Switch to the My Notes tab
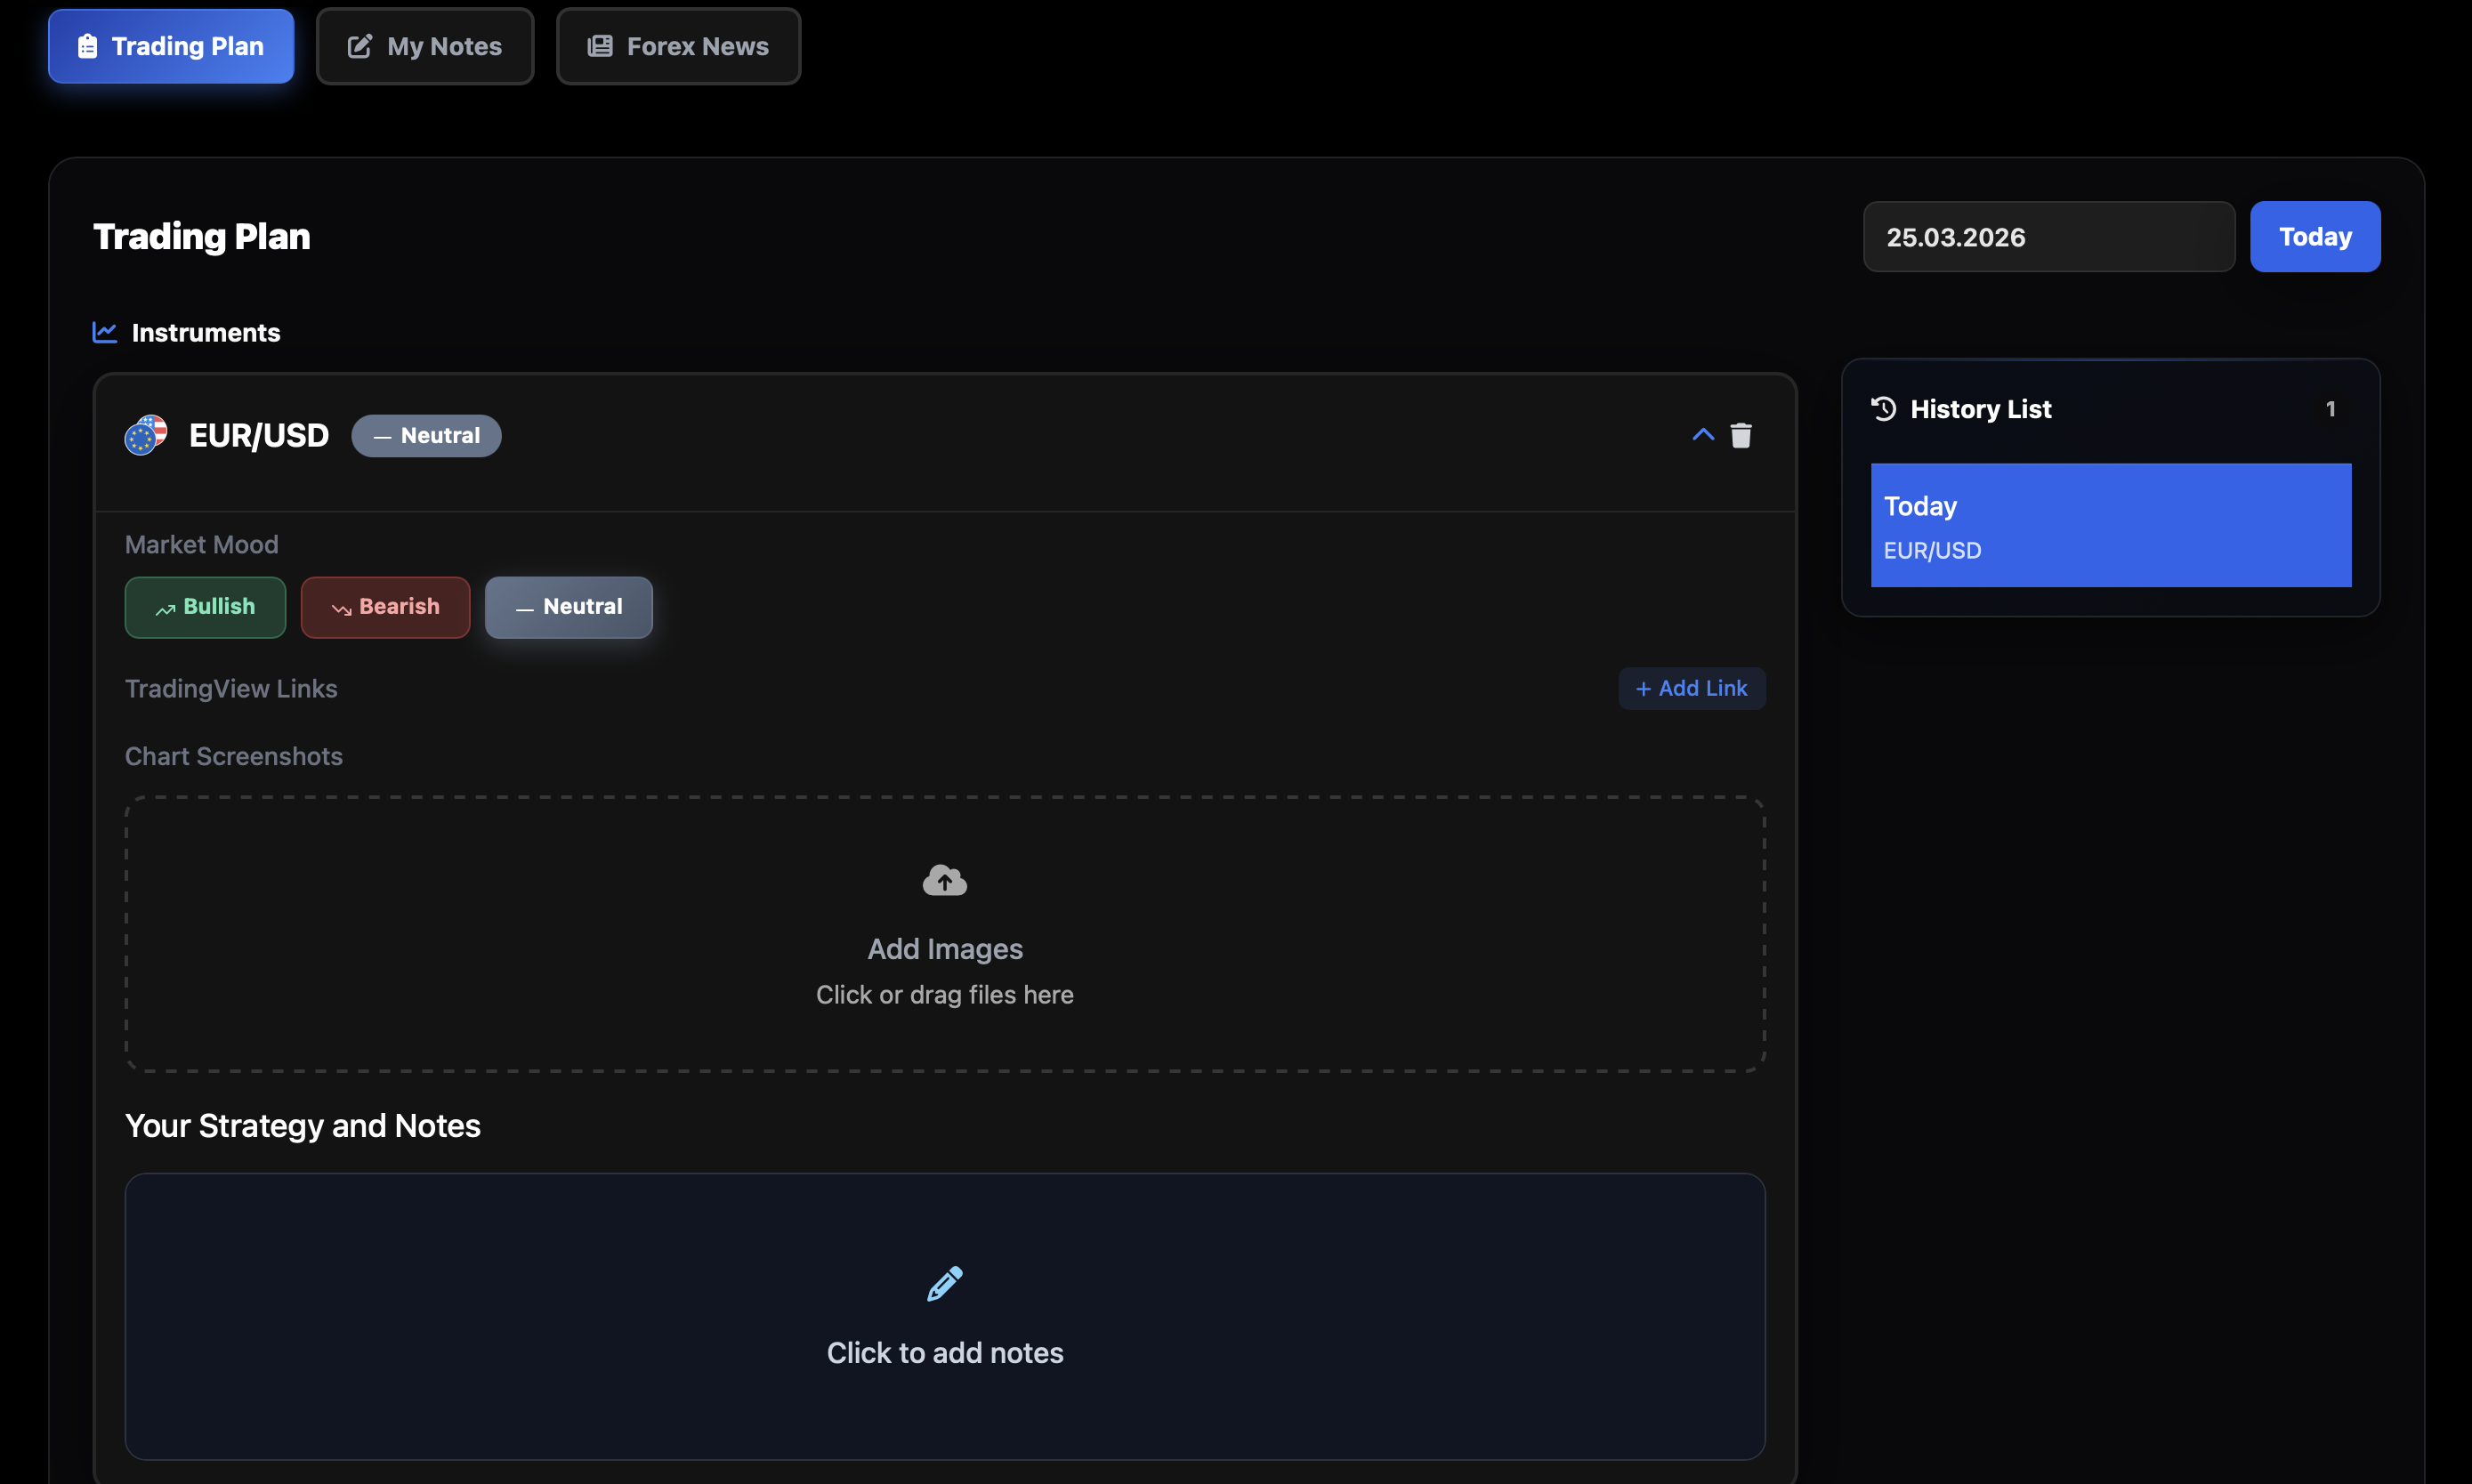2472x1484 pixels. tap(425, 46)
